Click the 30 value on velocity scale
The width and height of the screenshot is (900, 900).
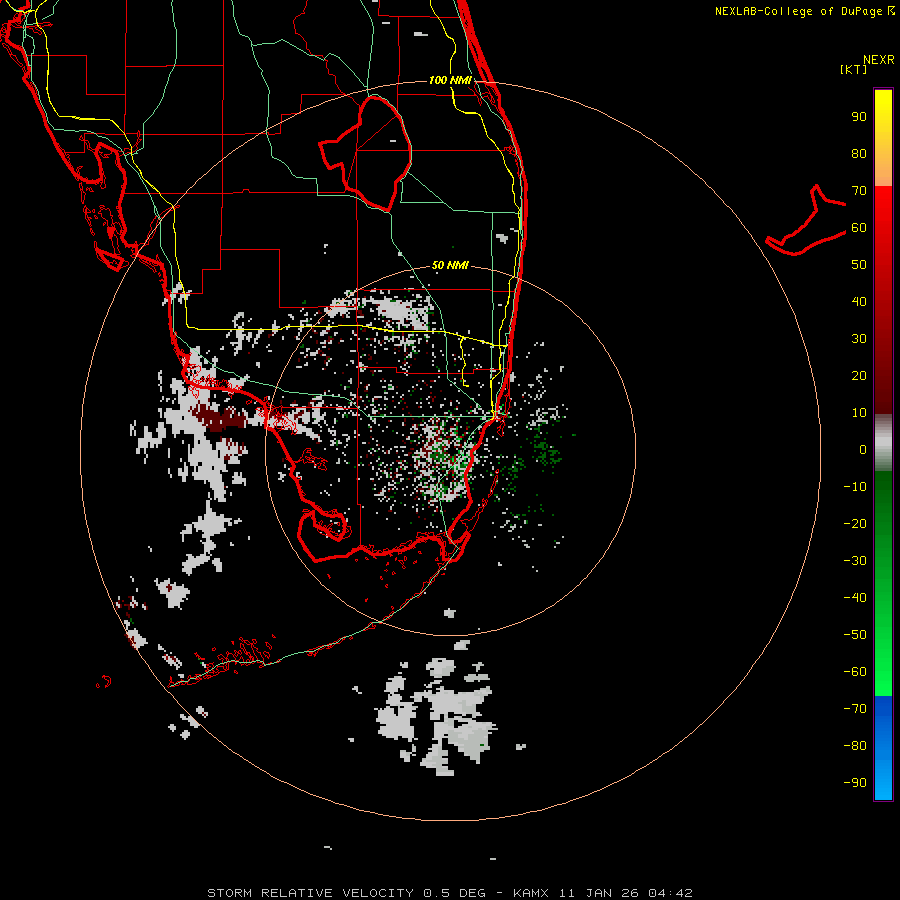pos(859,339)
